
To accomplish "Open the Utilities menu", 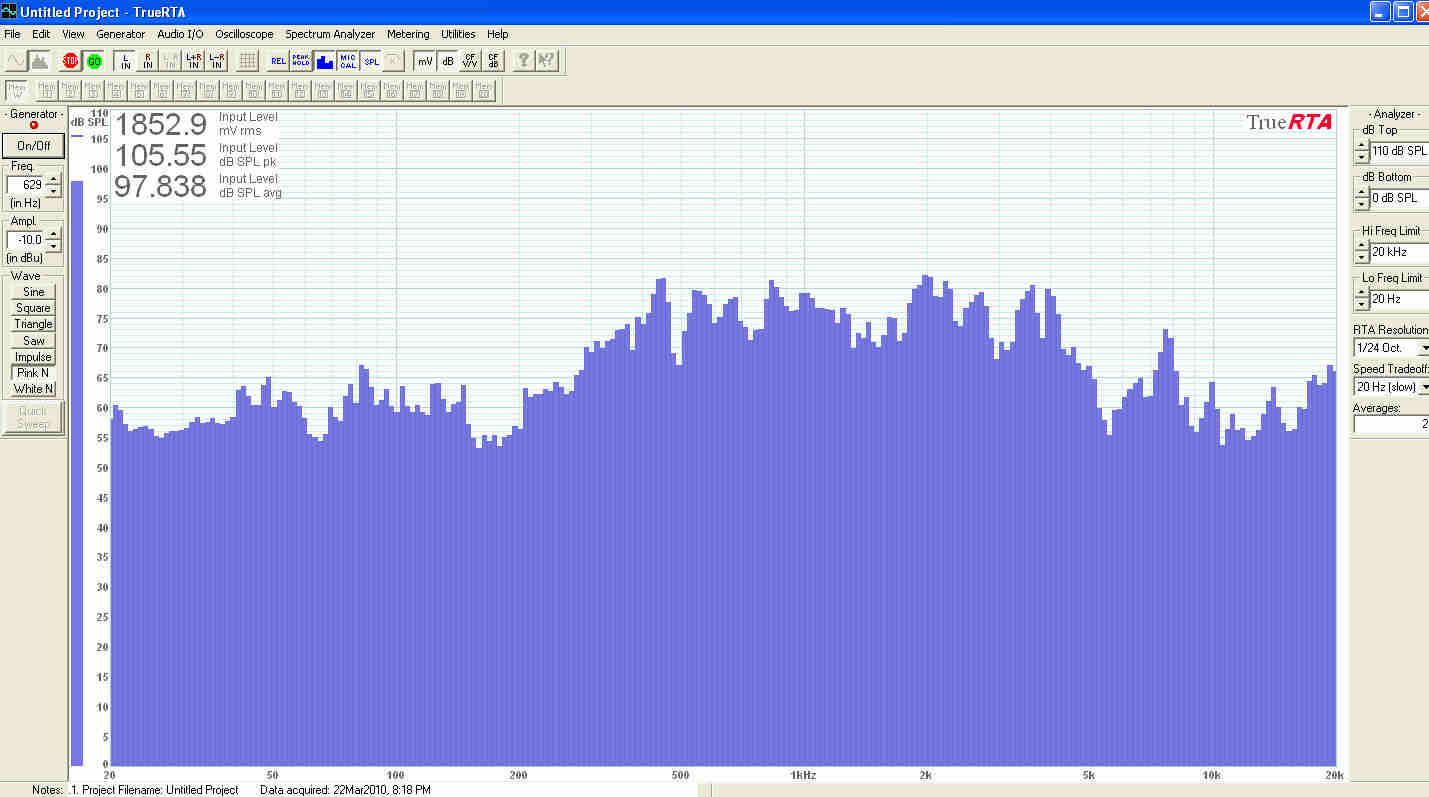I will click(458, 34).
